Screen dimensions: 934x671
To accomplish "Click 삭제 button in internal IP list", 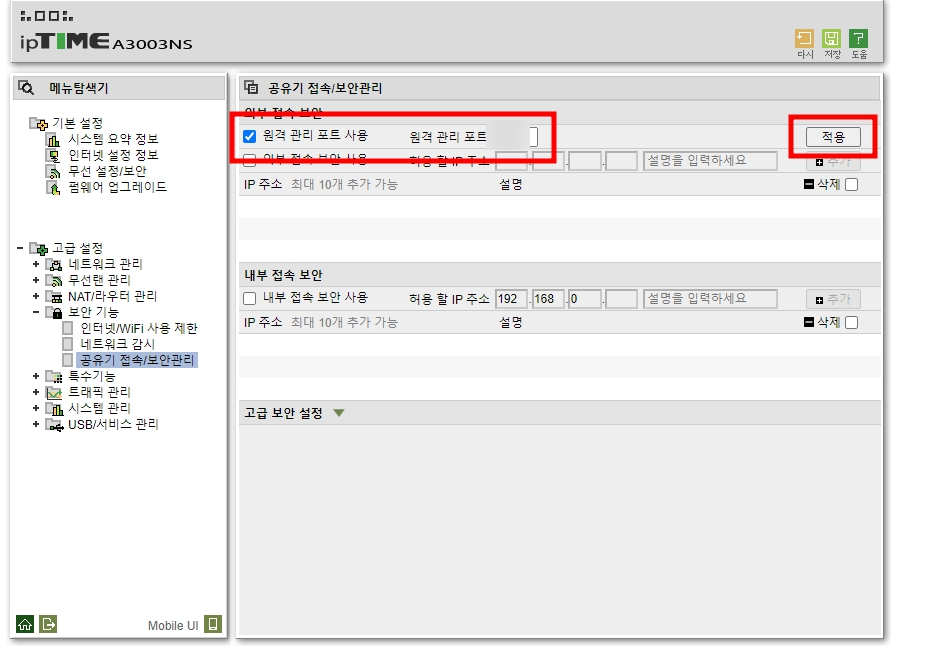I will pos(822,322).
